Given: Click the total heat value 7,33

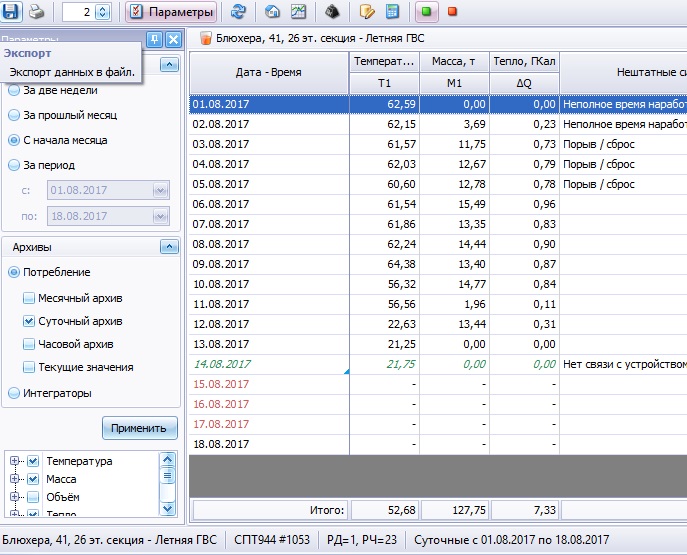Looking at the screenshot, I should coord(524,510).
